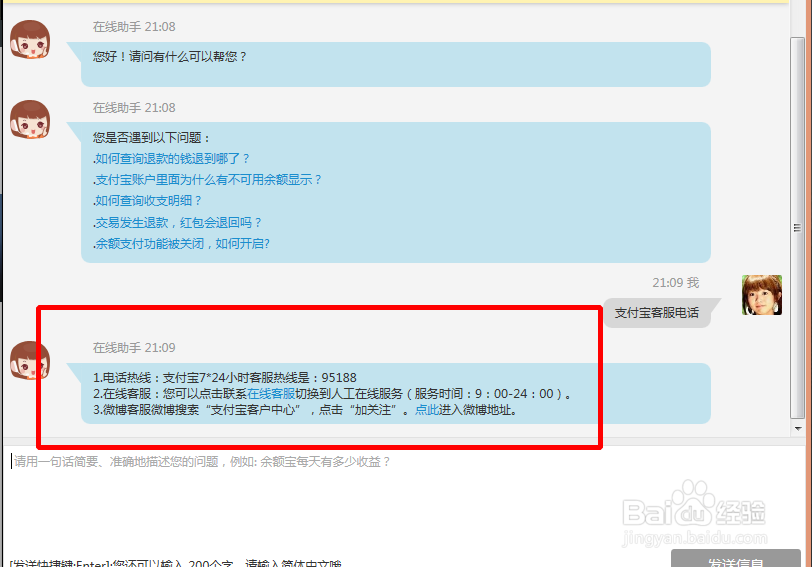Click scrollbar down arrow in chat

[x=798, y=429]
